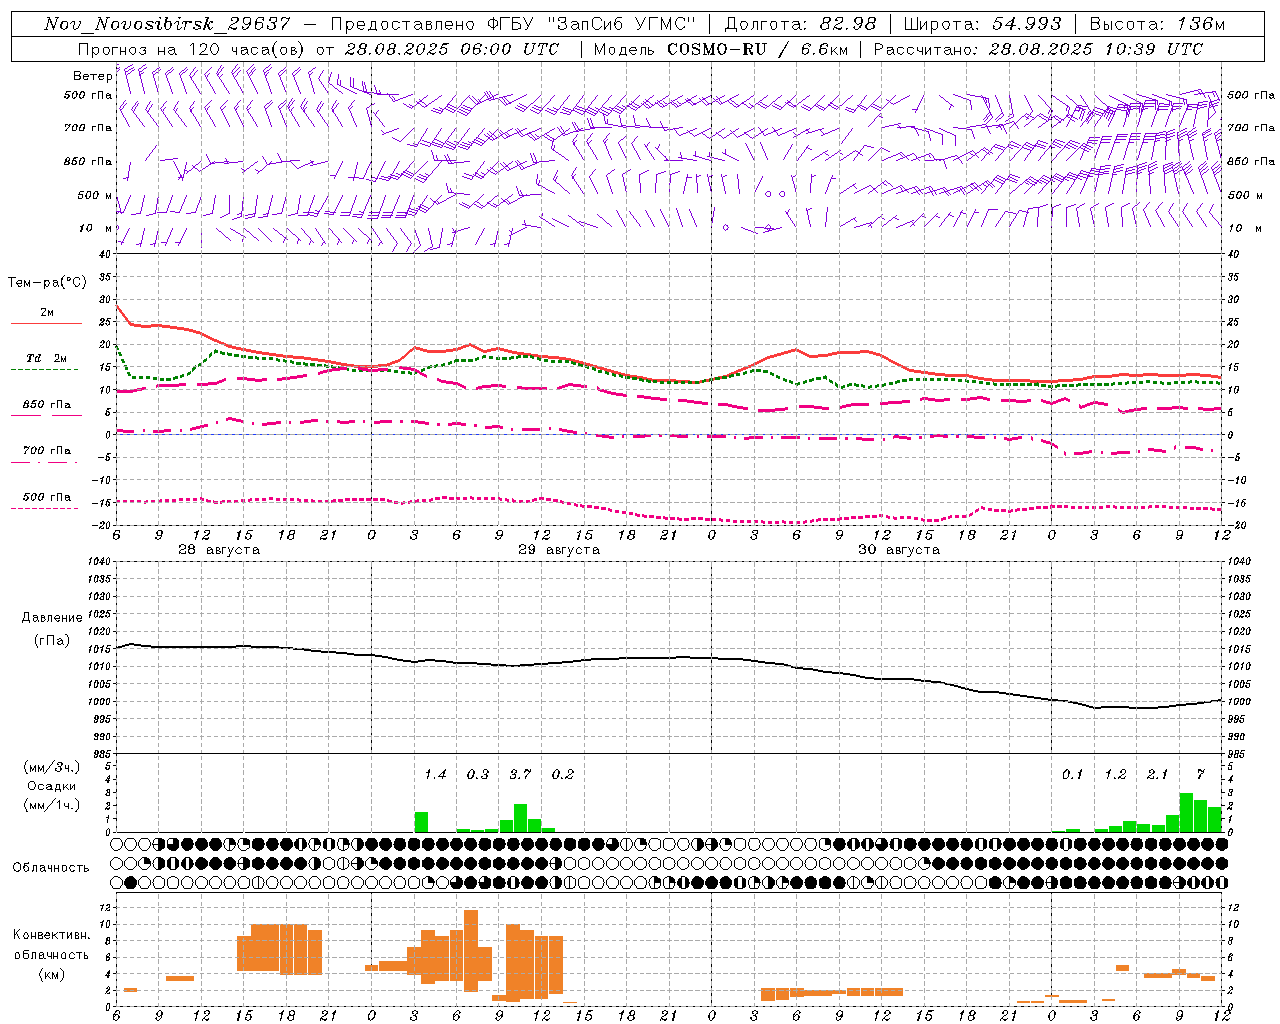Click the station title Nov_Novosibirsk_29637
Image resolution: width=1280 pixels, height=1024 pixels.
(167, 24)
